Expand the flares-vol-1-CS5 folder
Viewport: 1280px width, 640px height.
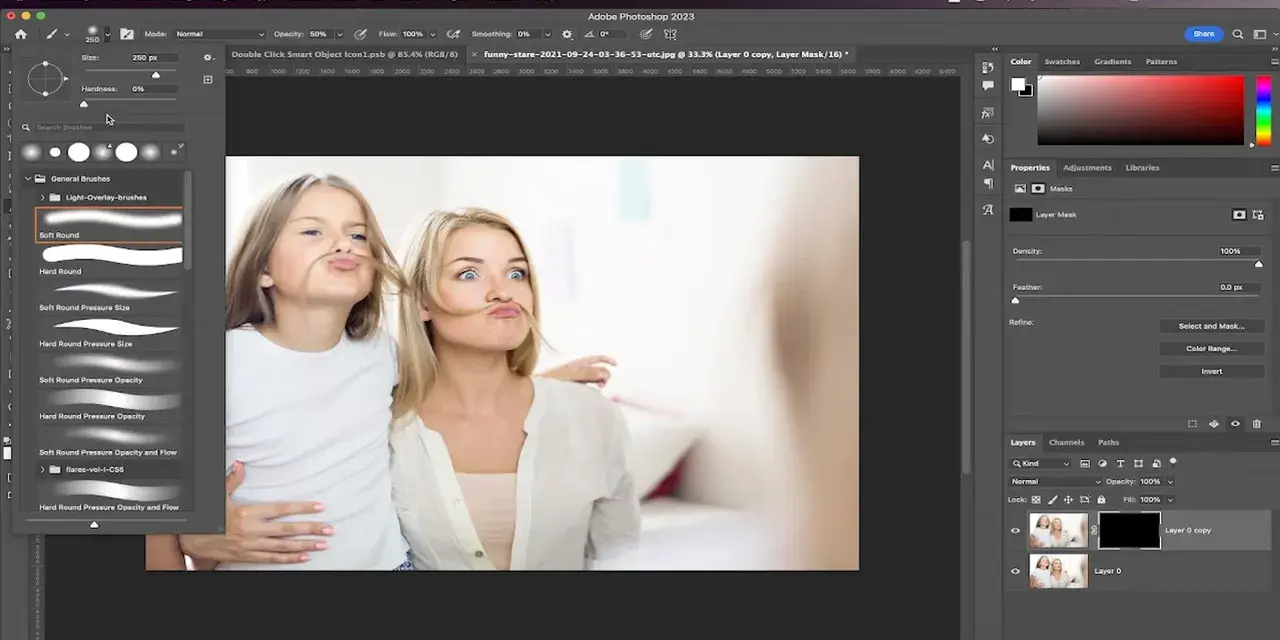point(42,469)
